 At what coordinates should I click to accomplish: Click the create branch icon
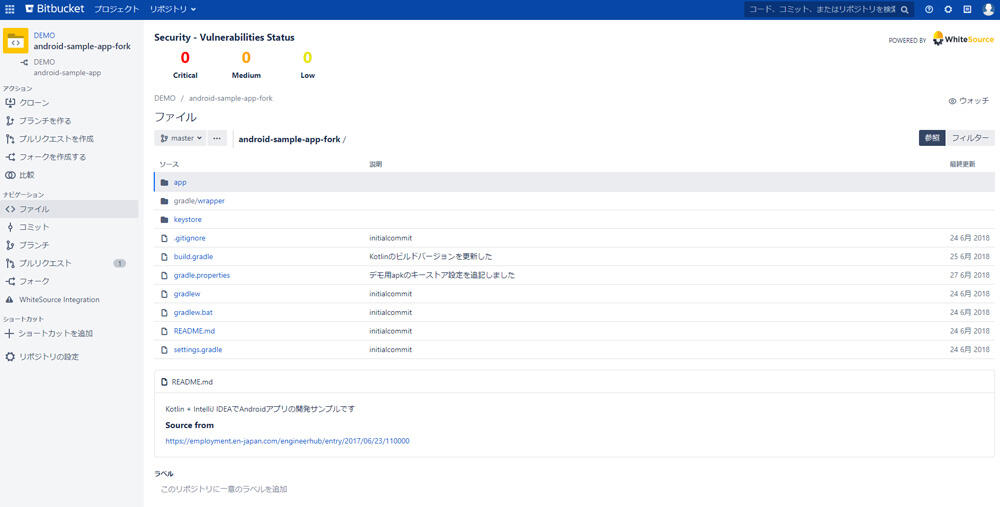(10, 121)
